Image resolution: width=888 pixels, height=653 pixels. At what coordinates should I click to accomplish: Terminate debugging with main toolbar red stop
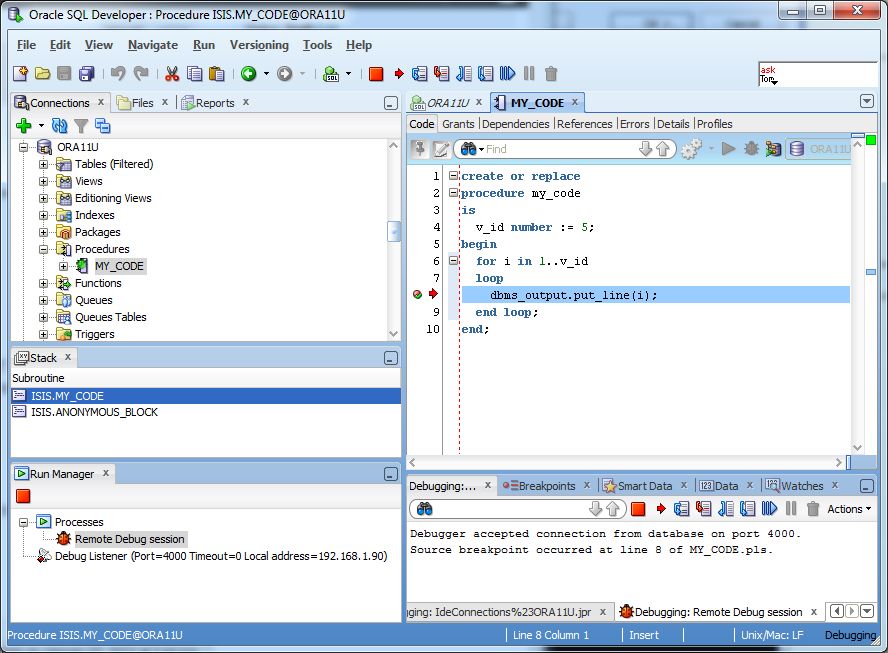pyautogui.click(x=376, y=74)
